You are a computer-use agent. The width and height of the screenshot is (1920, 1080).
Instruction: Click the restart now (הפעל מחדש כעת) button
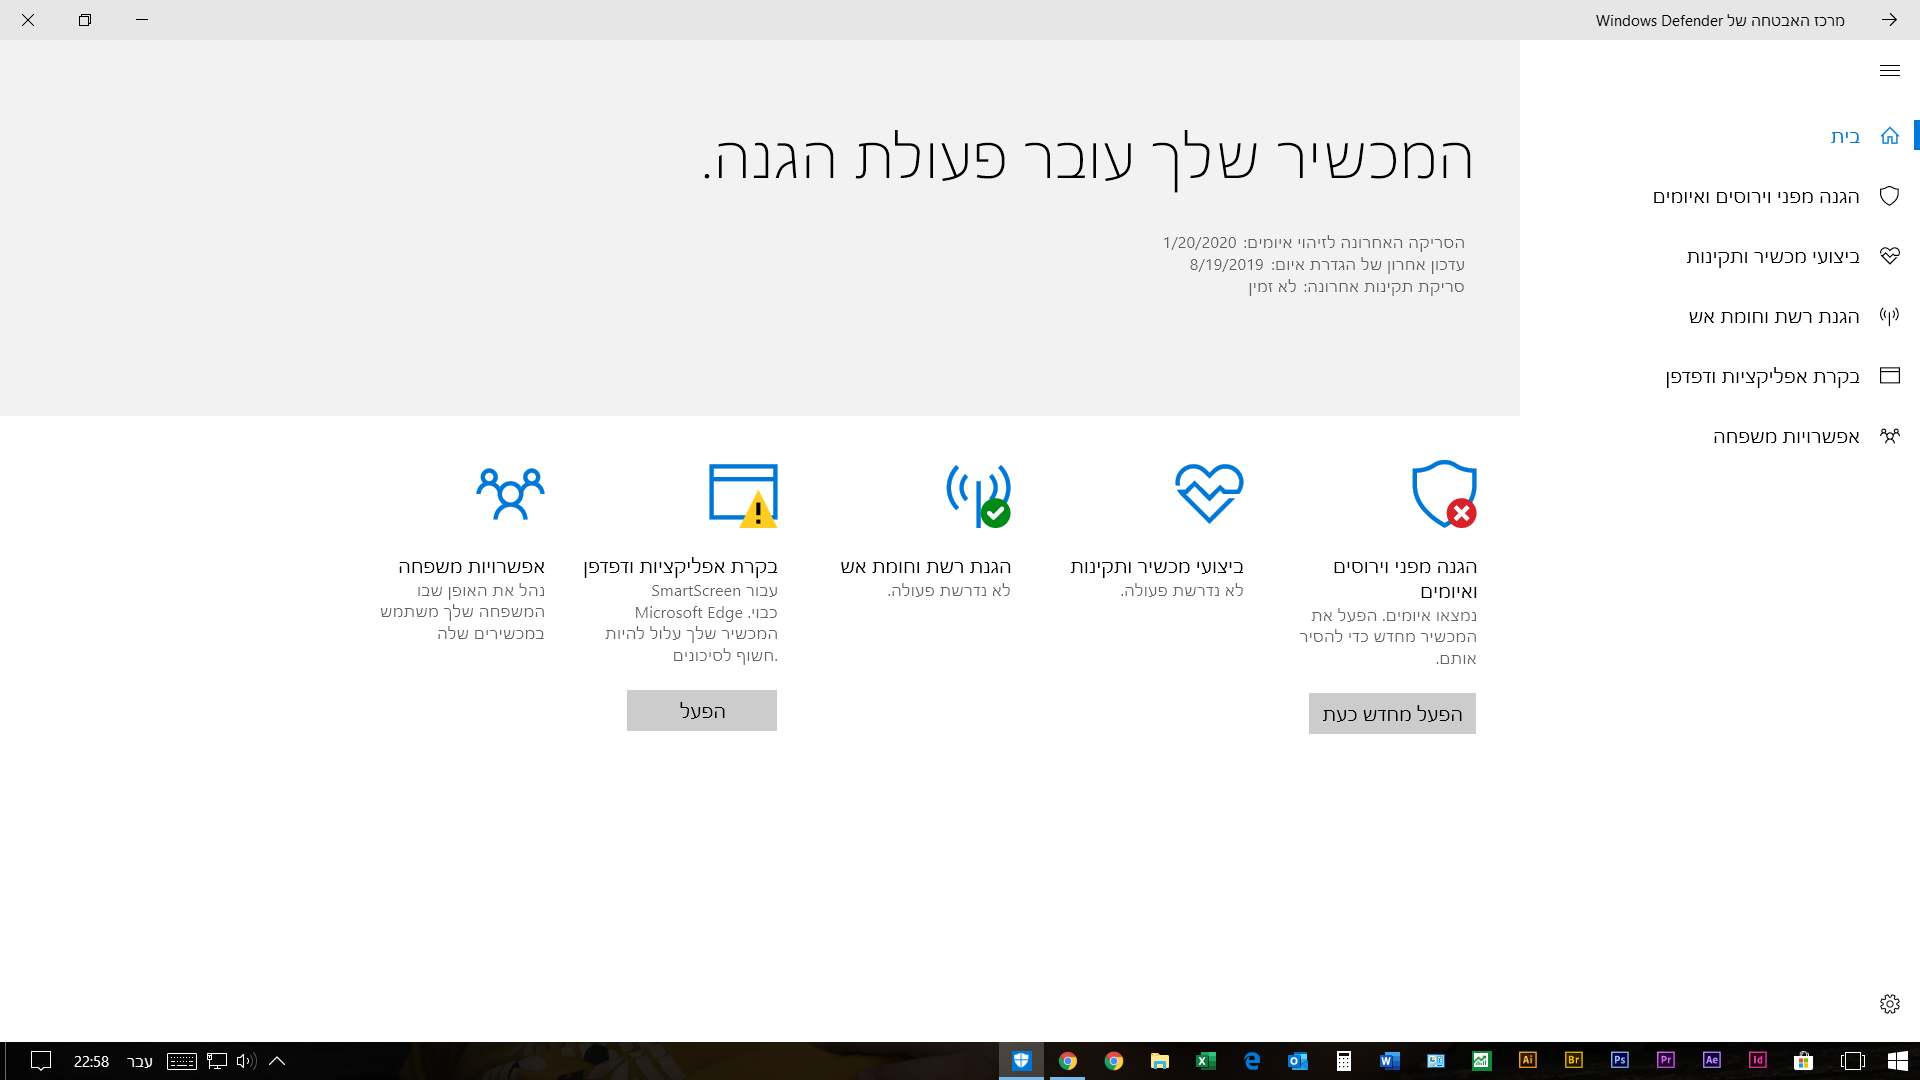tap(1392, 714)
